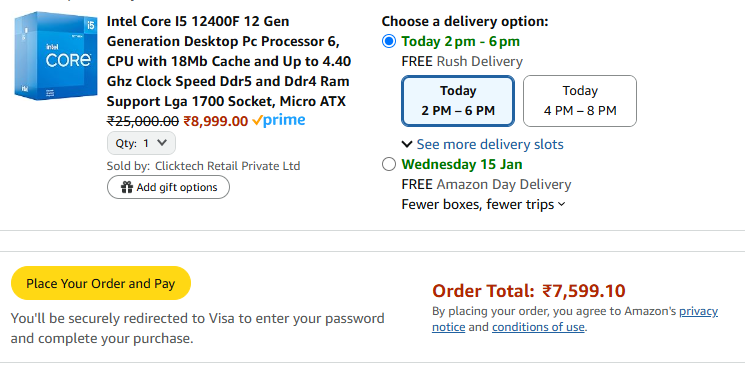
Task: Open the Qty: 1 quantity dropdown
Action: pyautogui.click(x=141, y=143)
